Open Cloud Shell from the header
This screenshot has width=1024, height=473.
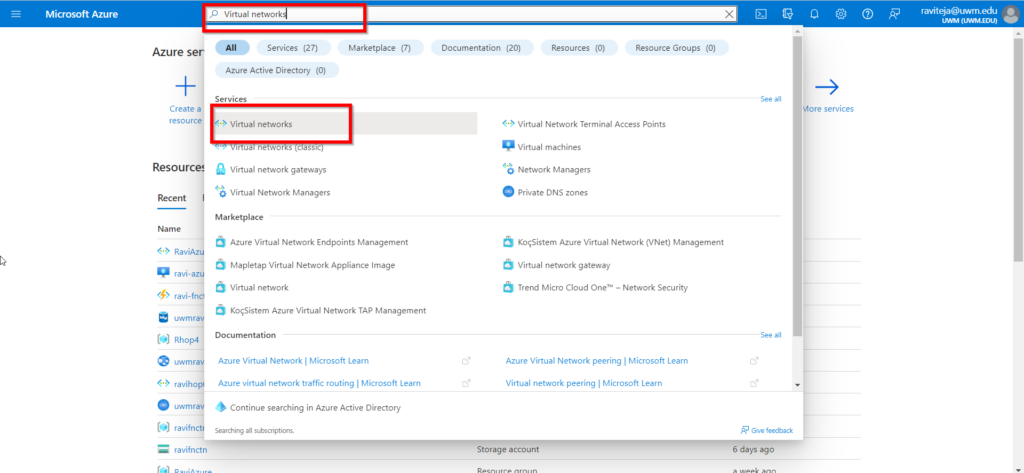tap(761, 14)
